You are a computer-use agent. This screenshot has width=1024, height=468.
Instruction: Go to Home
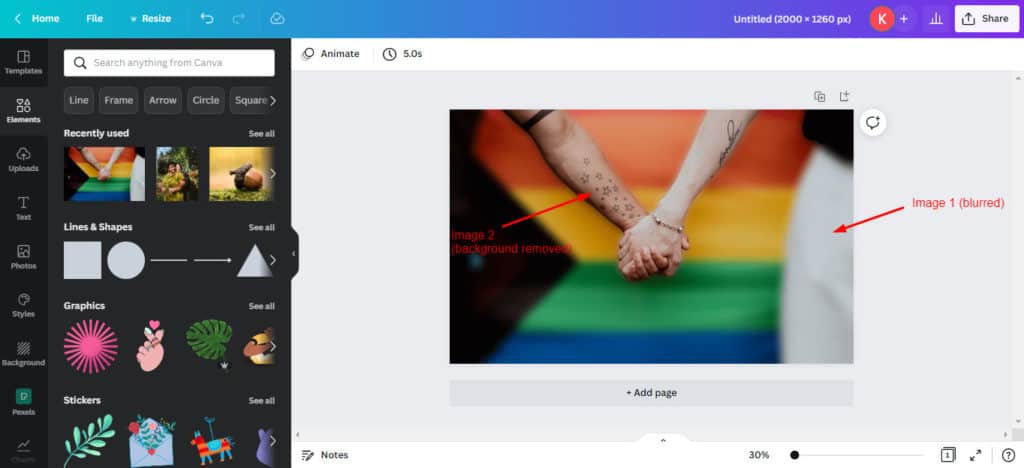coord(46,18)
